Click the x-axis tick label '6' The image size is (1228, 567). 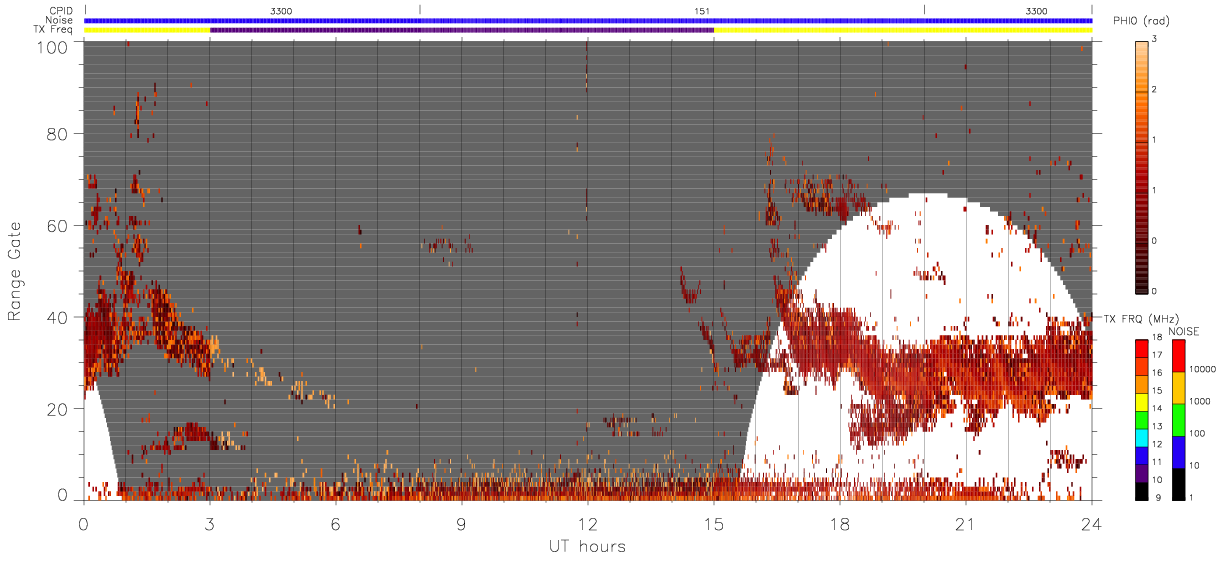click(x=336, y=523)
